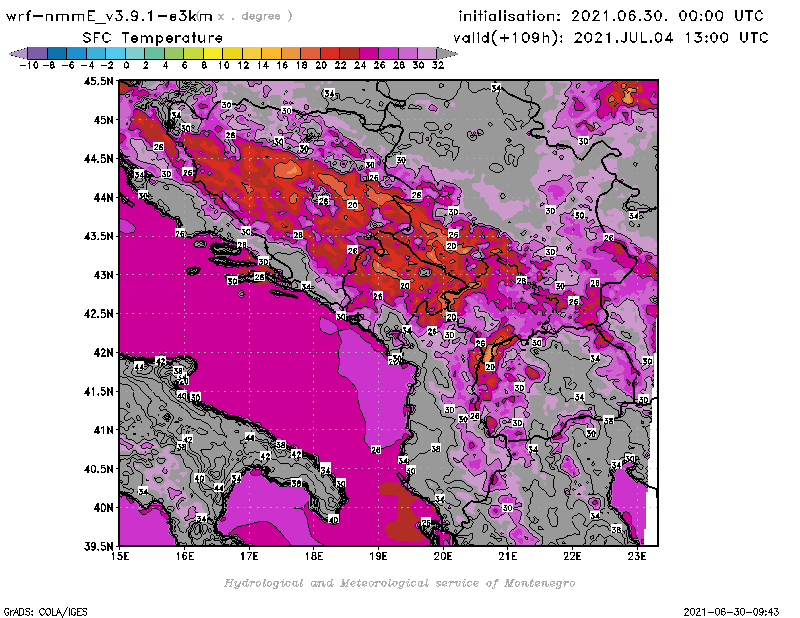
Task: Pick the yellow legend swatch between 8 and 10
Action: point(213,53)
